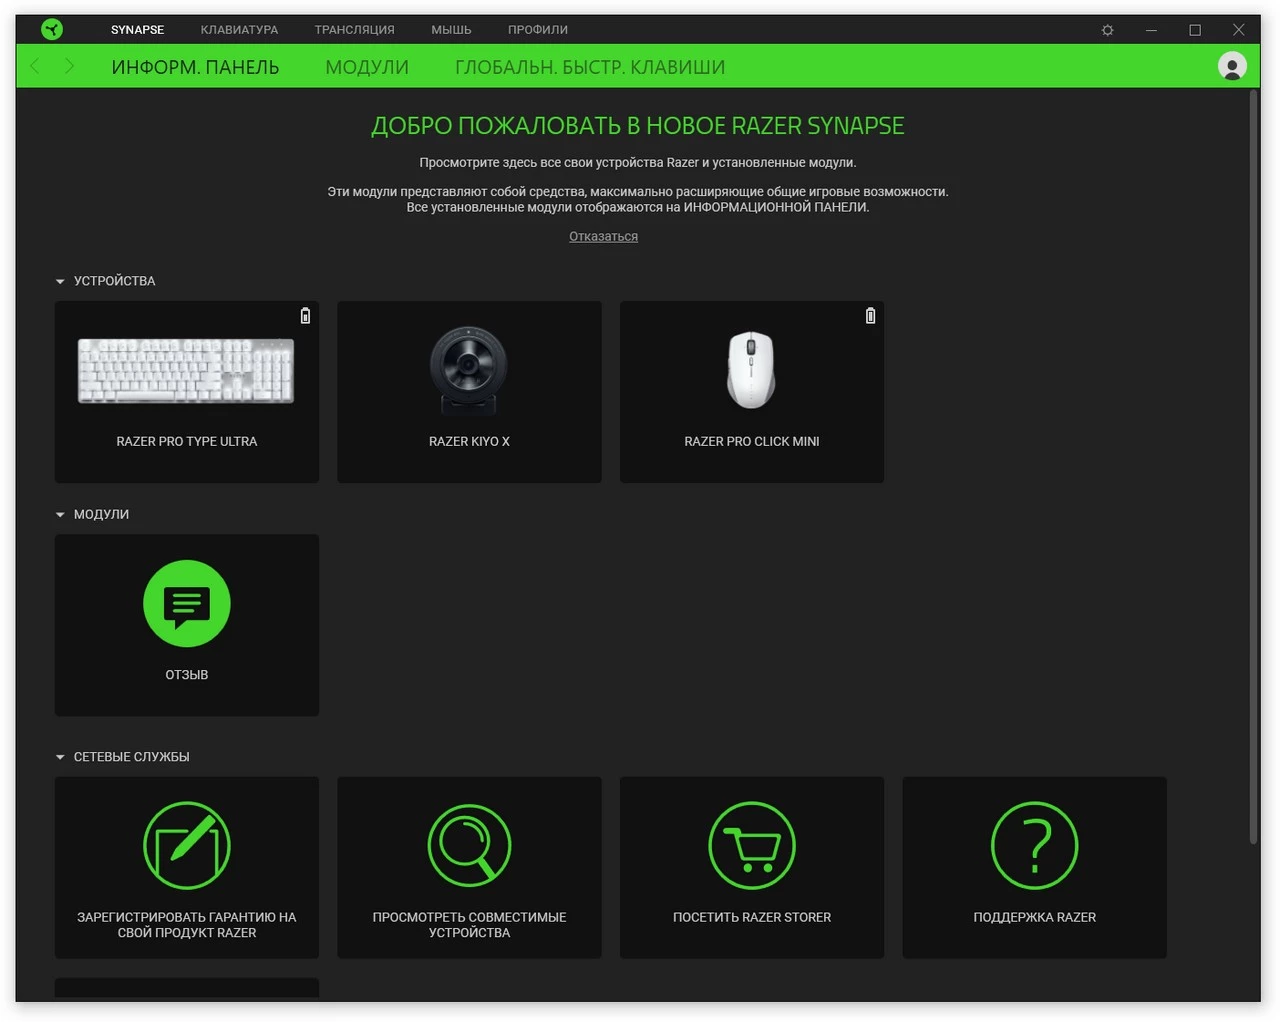Screen dimensions: 1280x1022
Task: Close the Synapse window
Action: click(x=1238, y=30)
